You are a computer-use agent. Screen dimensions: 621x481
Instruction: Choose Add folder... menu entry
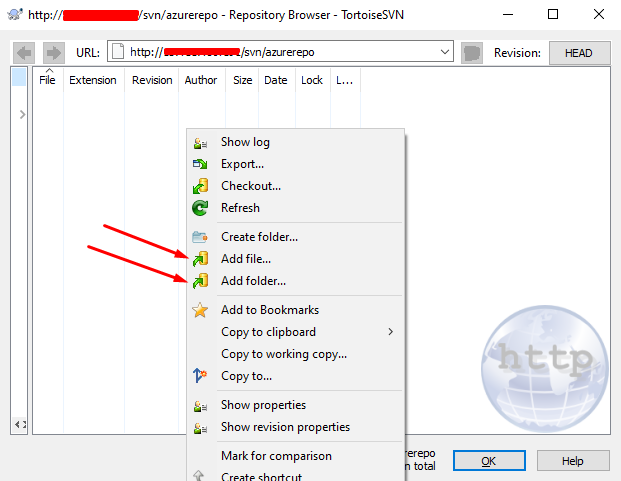coord(295,281)
